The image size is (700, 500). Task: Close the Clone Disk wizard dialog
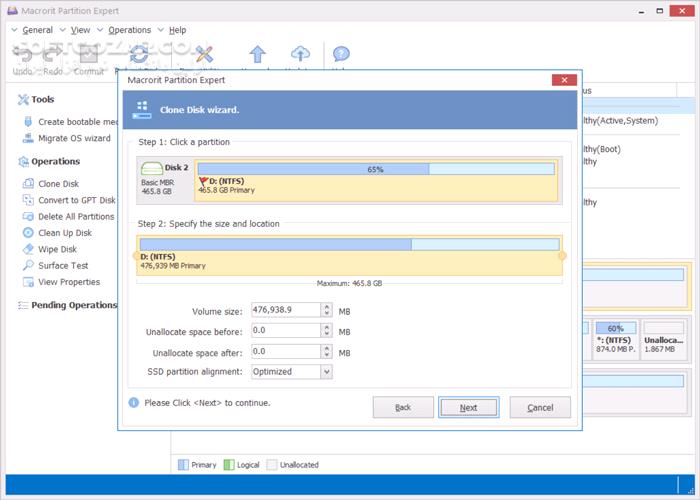pyautogui.click(x=564, y=80)
